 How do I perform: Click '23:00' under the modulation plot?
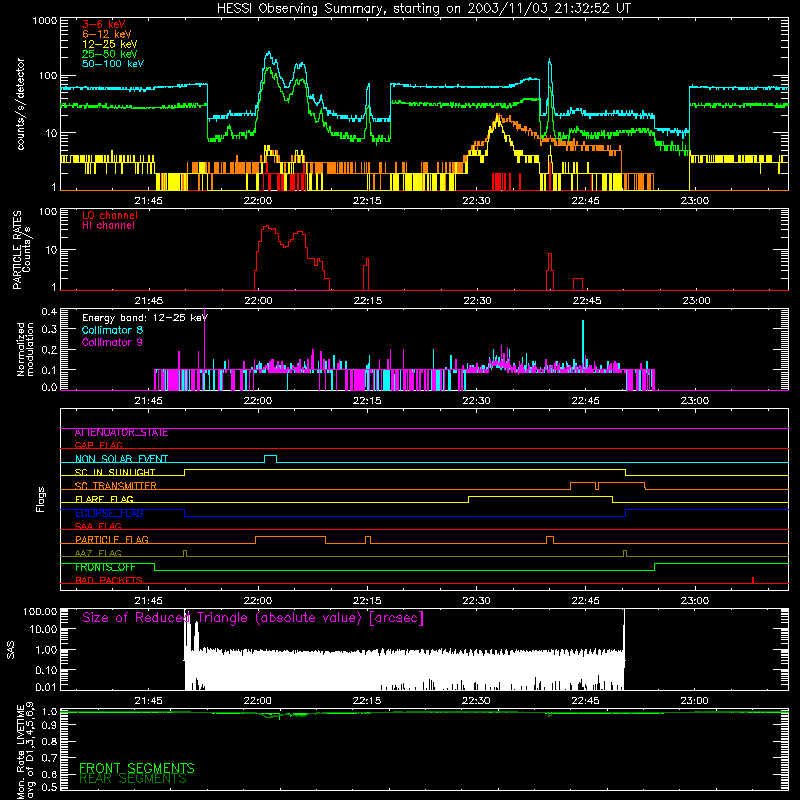pos(695,401)
